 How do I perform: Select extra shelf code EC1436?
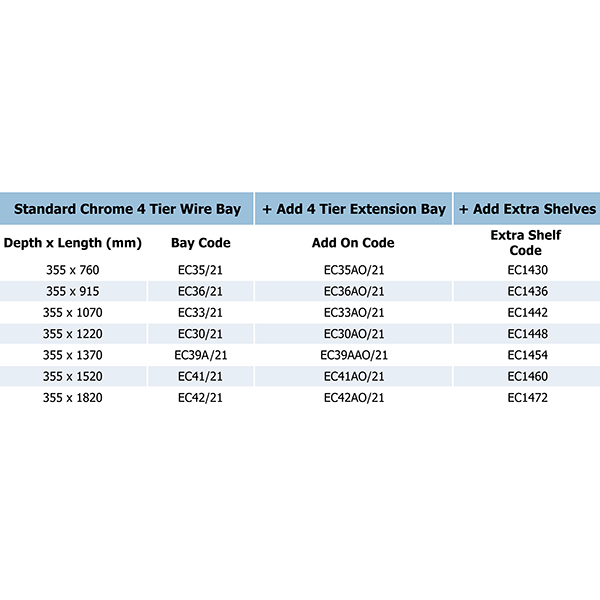pyautogui.click(x=528, y=292)
